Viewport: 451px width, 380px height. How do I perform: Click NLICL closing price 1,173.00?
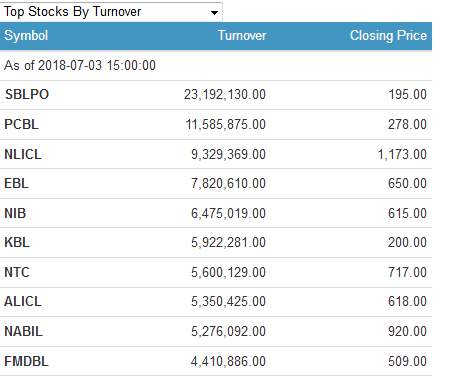pos(402,154)
